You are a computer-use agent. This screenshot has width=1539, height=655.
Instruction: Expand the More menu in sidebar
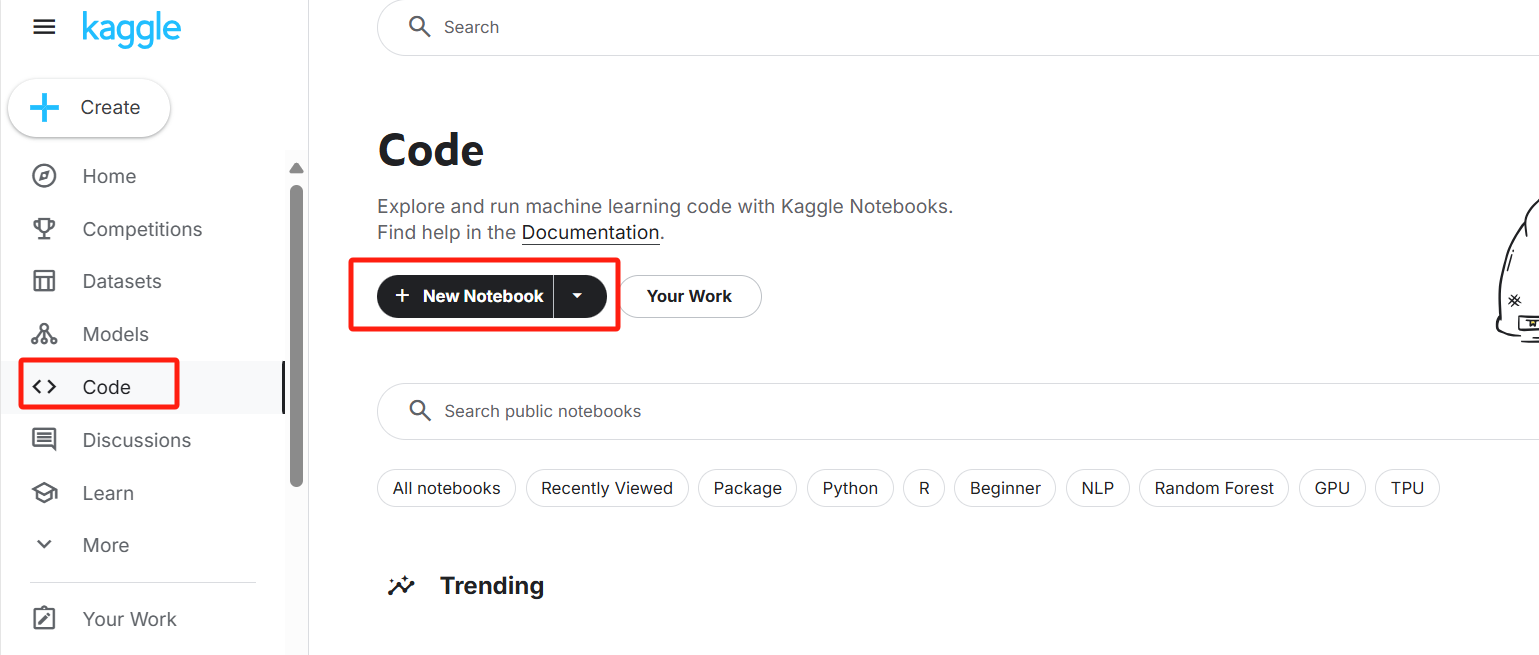[104, 544]
